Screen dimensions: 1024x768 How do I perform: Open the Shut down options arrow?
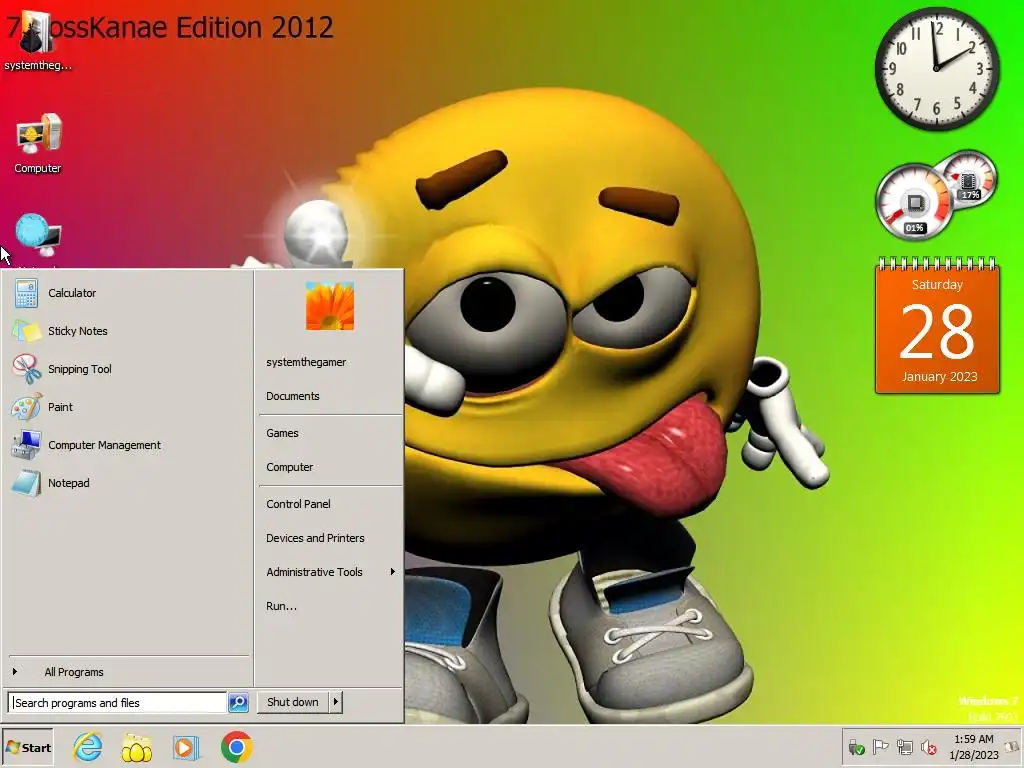336,702
